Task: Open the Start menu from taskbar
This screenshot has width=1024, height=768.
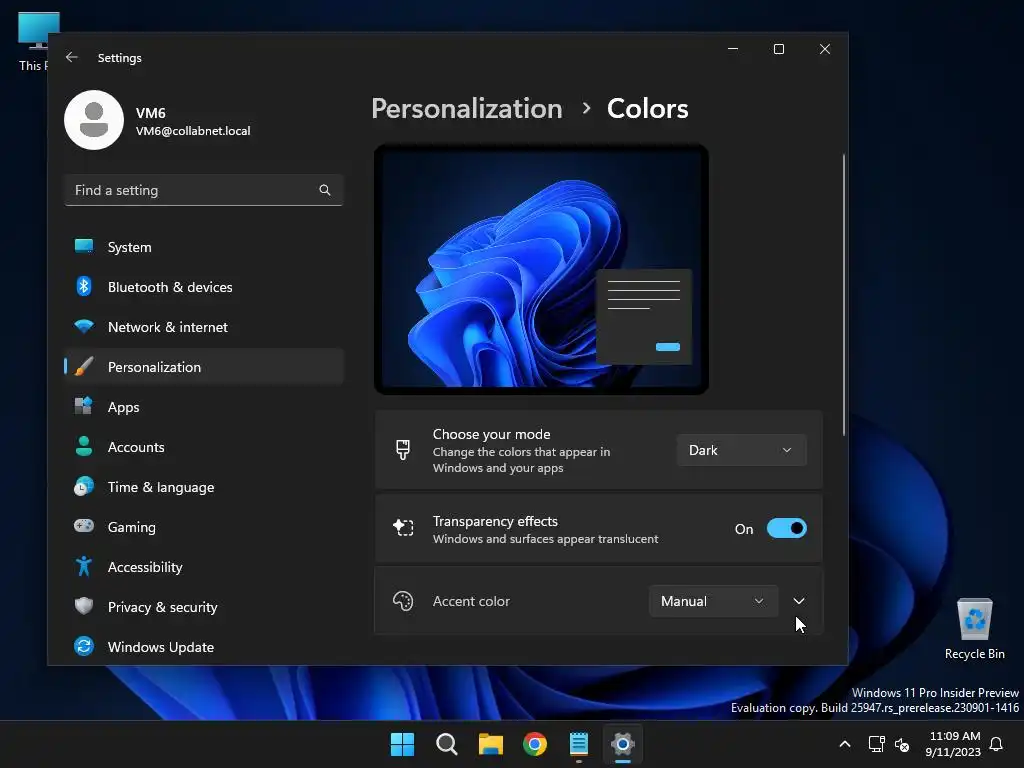Action: 402,744
